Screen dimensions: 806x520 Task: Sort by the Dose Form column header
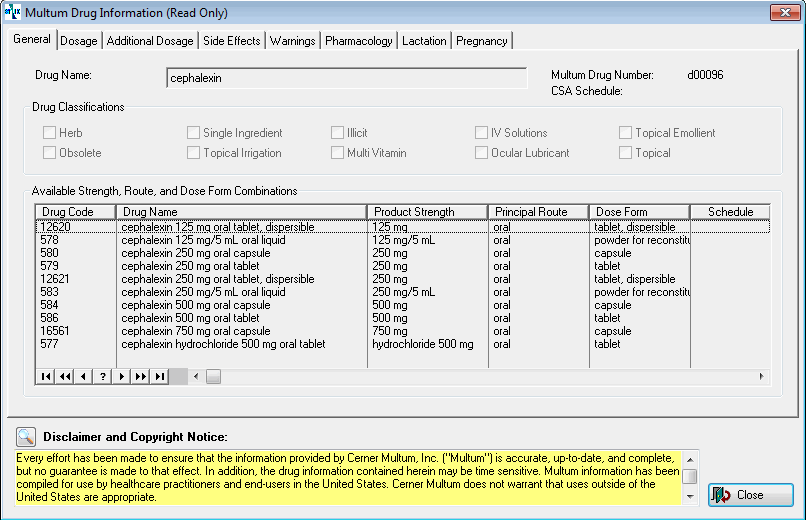pos(639,212)
